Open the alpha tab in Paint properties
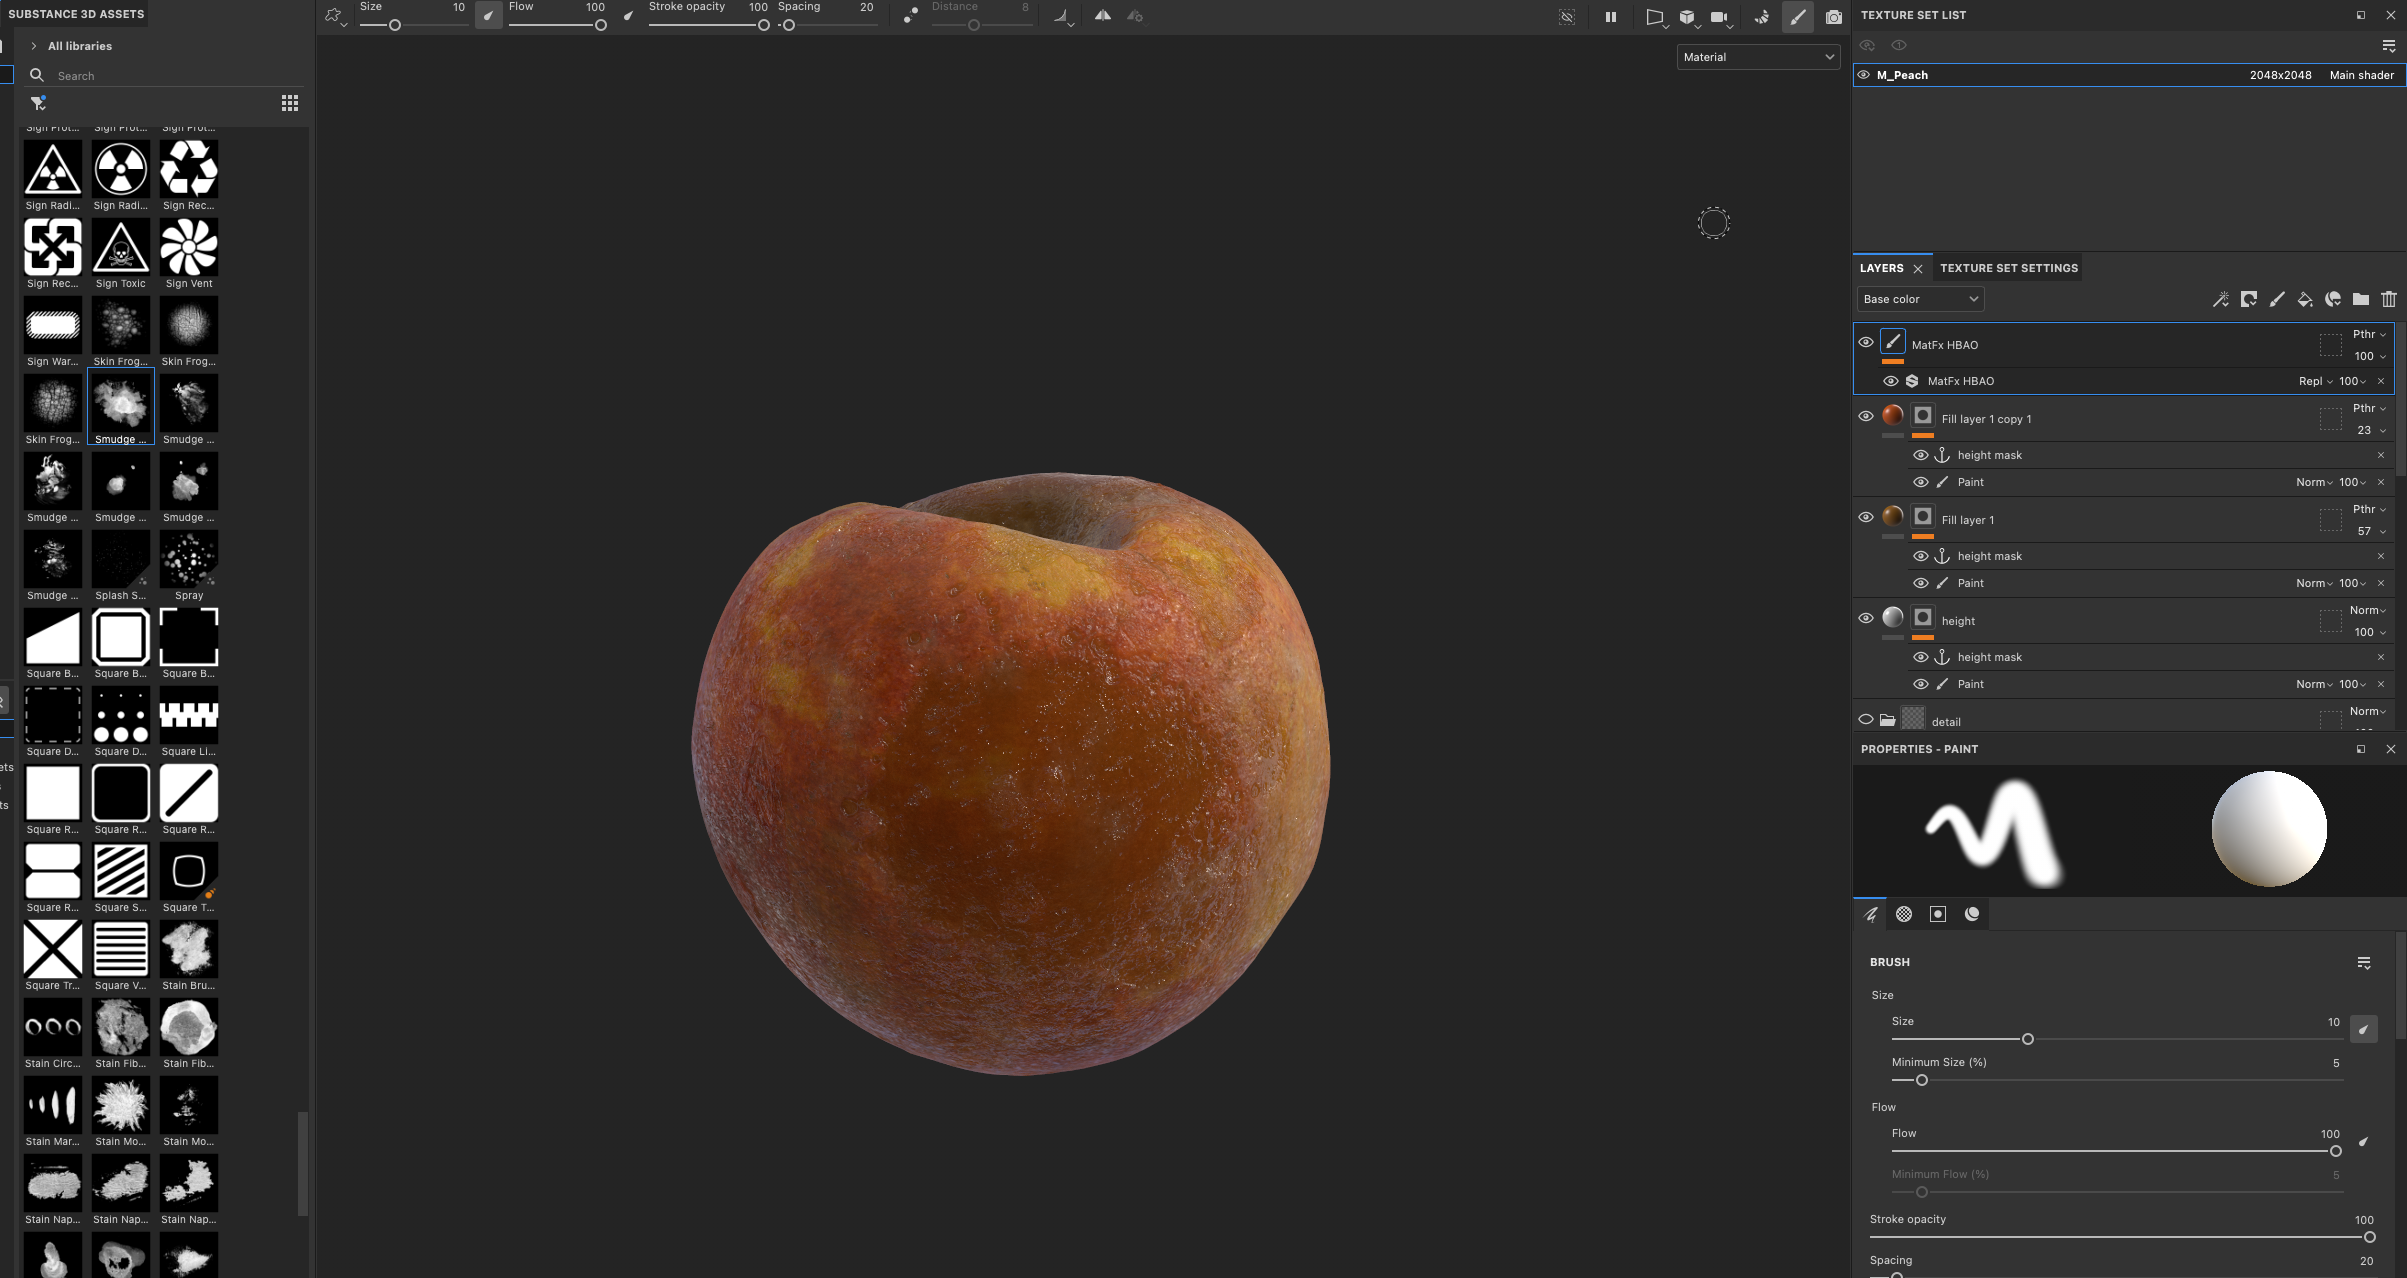This screenshot has width=2407, height=1278. pos(1904,914)
